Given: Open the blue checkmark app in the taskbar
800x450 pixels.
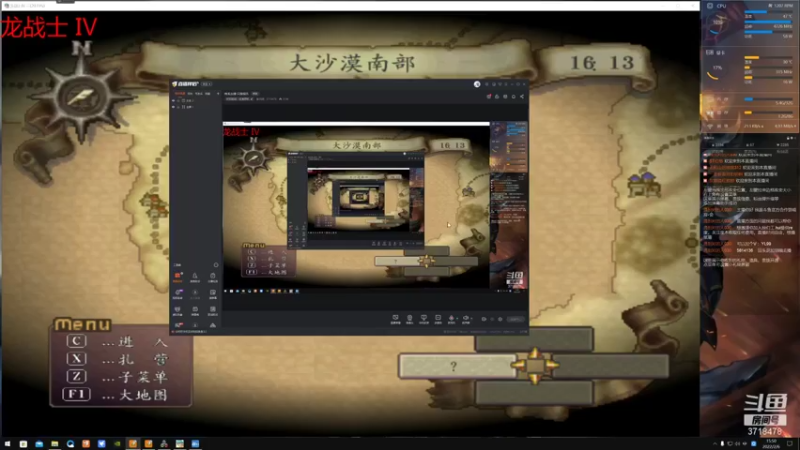Looking at the screenshot, I should click(x=102, y=444).
